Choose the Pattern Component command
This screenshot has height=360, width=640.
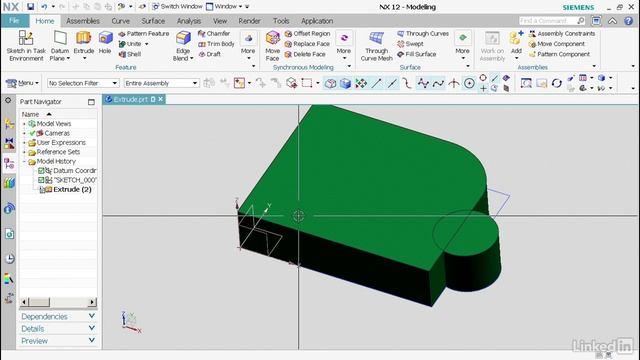(559, 54)
